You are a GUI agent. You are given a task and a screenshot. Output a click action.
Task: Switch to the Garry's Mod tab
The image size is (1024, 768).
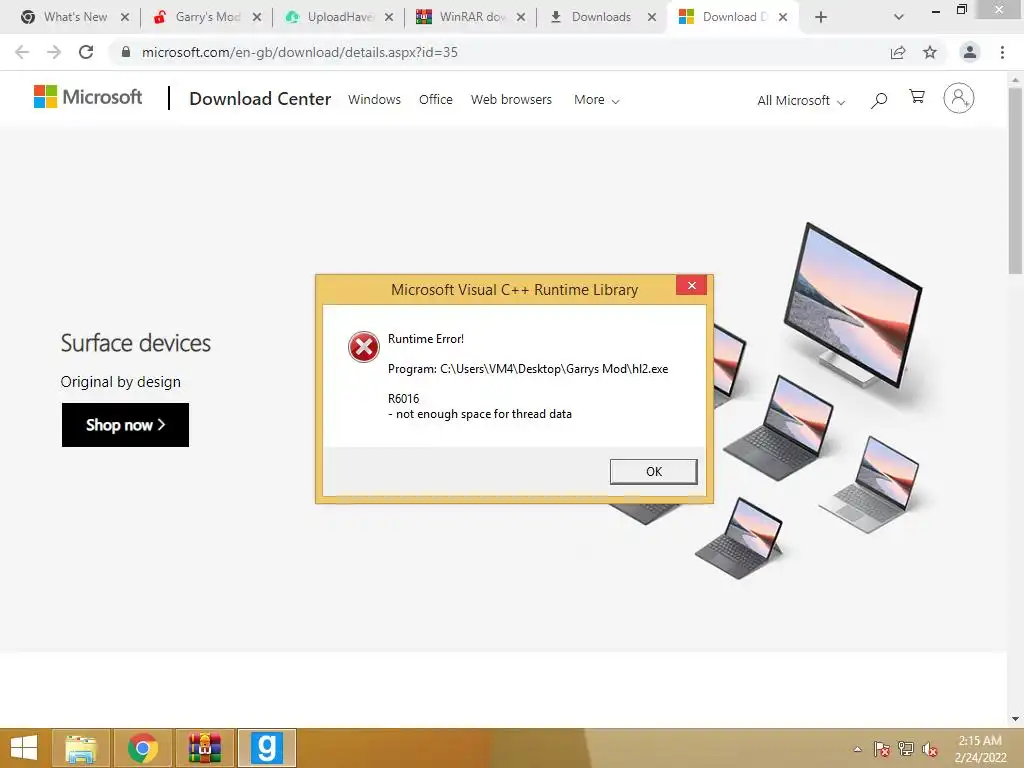(x=207, y=17)
